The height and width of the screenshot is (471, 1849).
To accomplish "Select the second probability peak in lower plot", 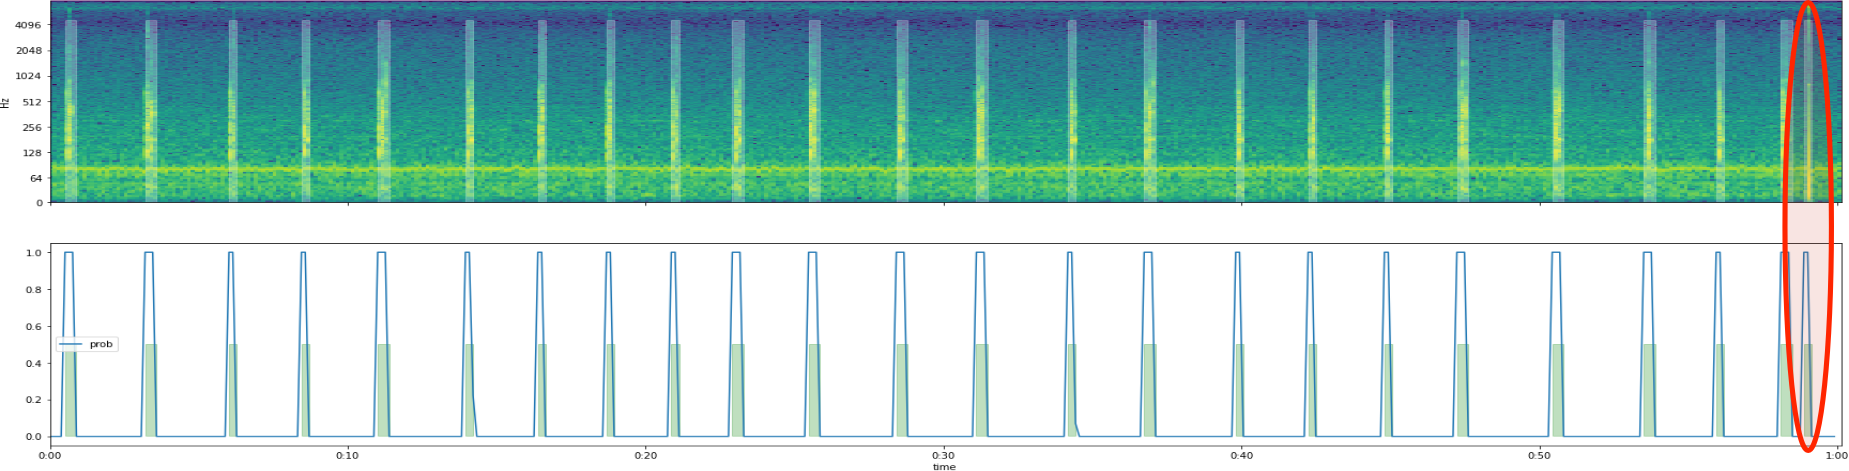I will click(x=149, y=254).
